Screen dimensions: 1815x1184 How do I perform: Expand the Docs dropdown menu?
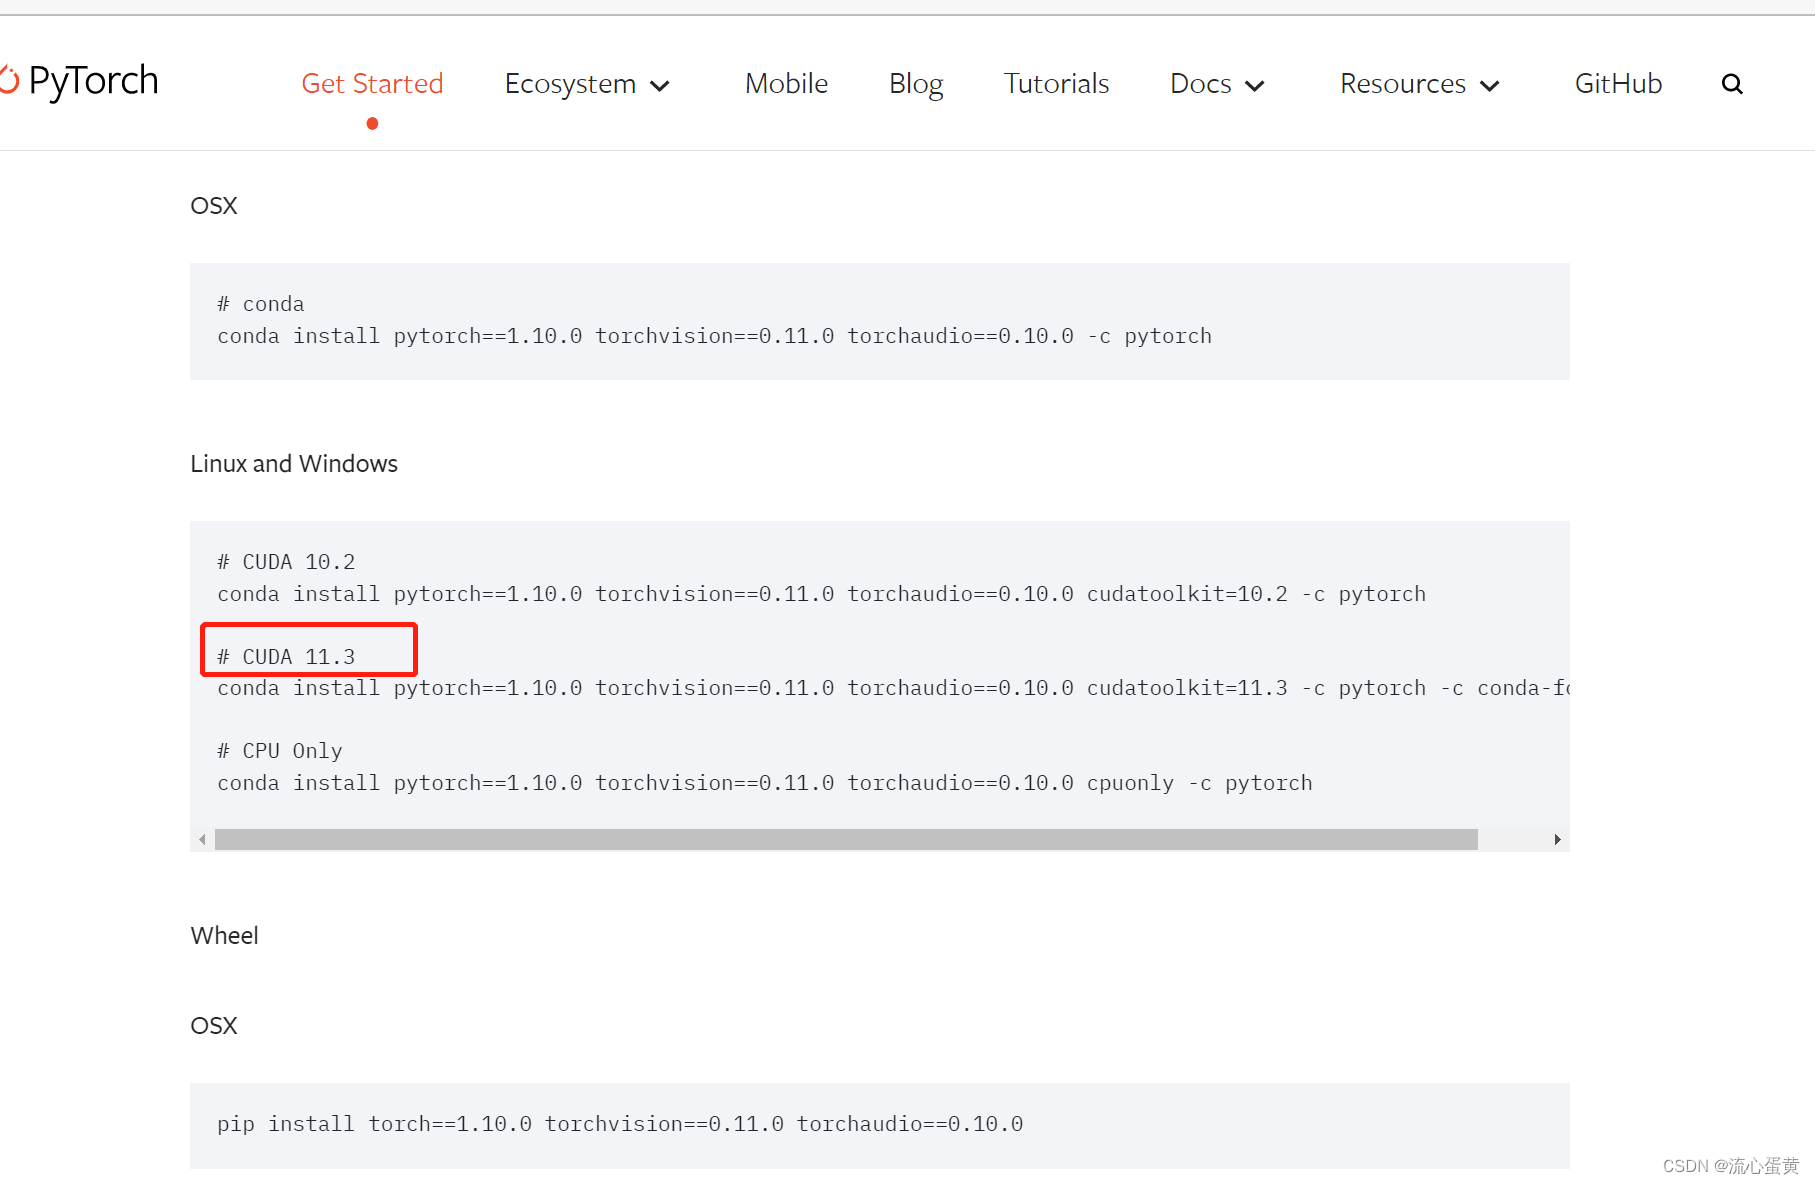click(x=1218, y=84)
